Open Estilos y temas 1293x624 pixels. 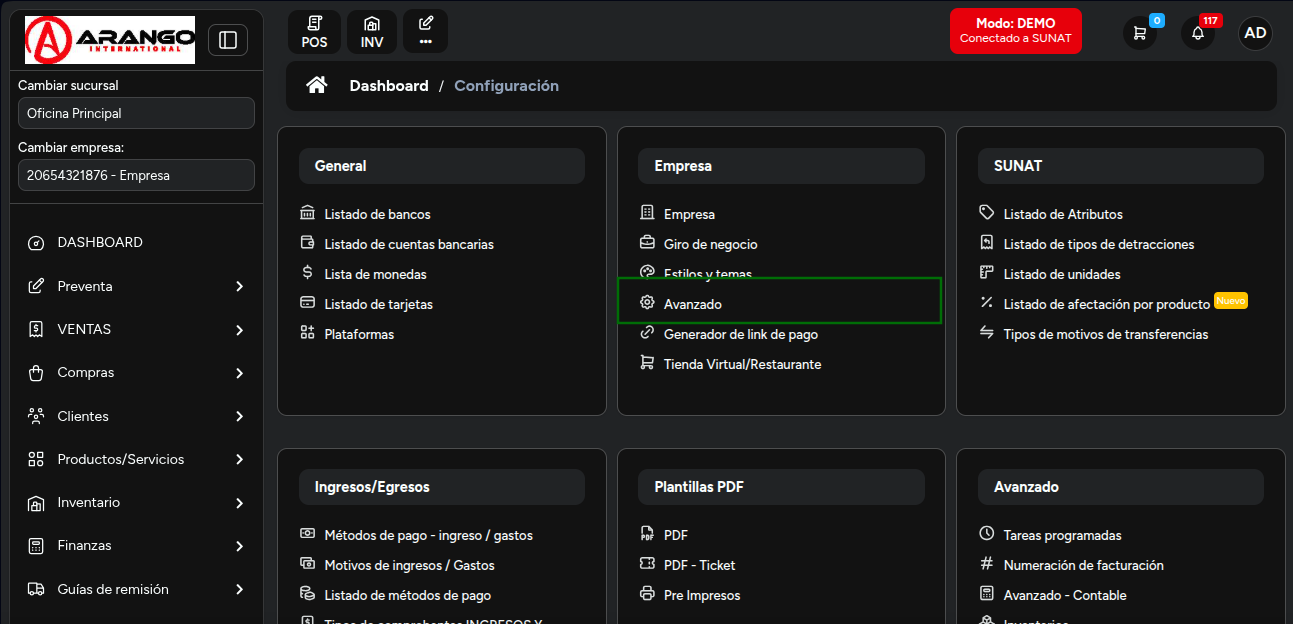click(x=708, y=274)
